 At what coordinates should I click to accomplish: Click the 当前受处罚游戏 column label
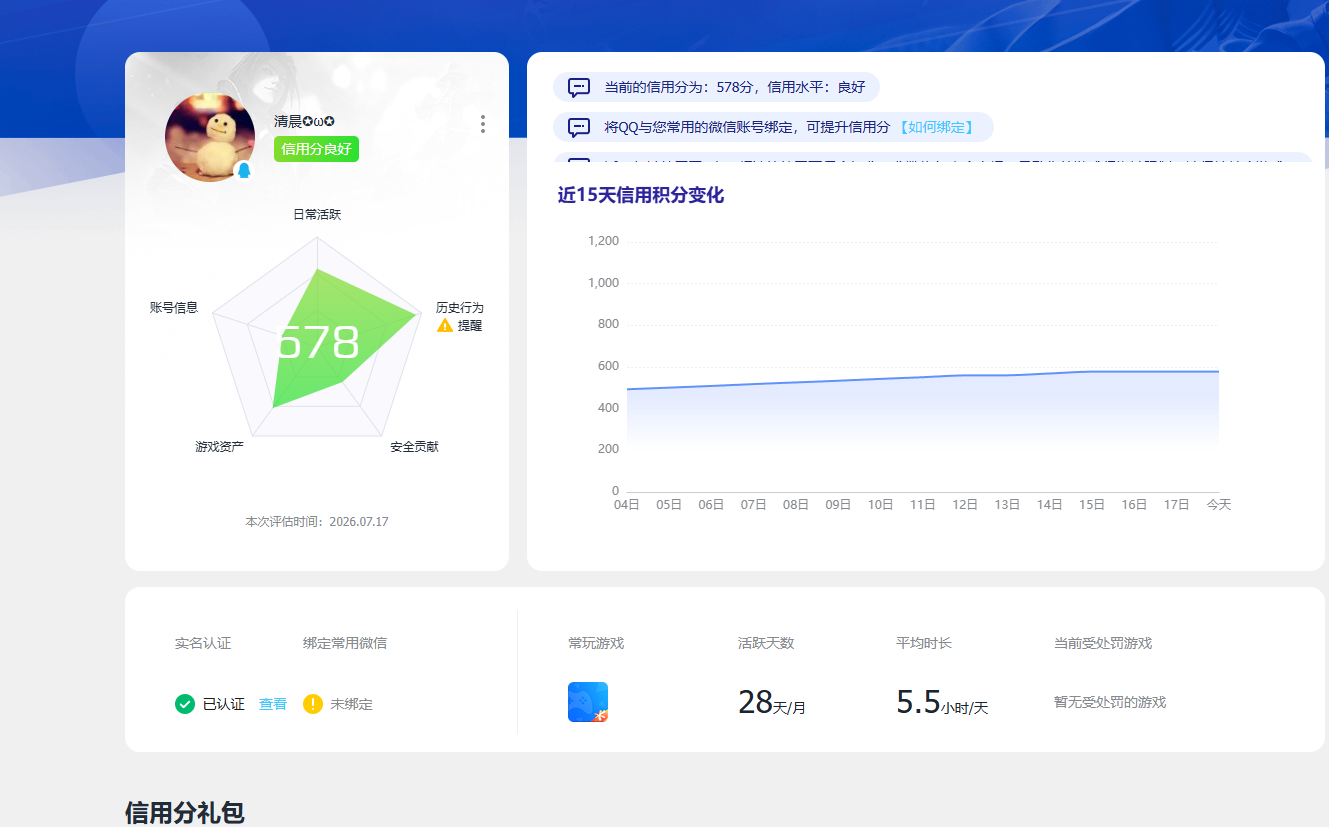(x=1103, y=643)
